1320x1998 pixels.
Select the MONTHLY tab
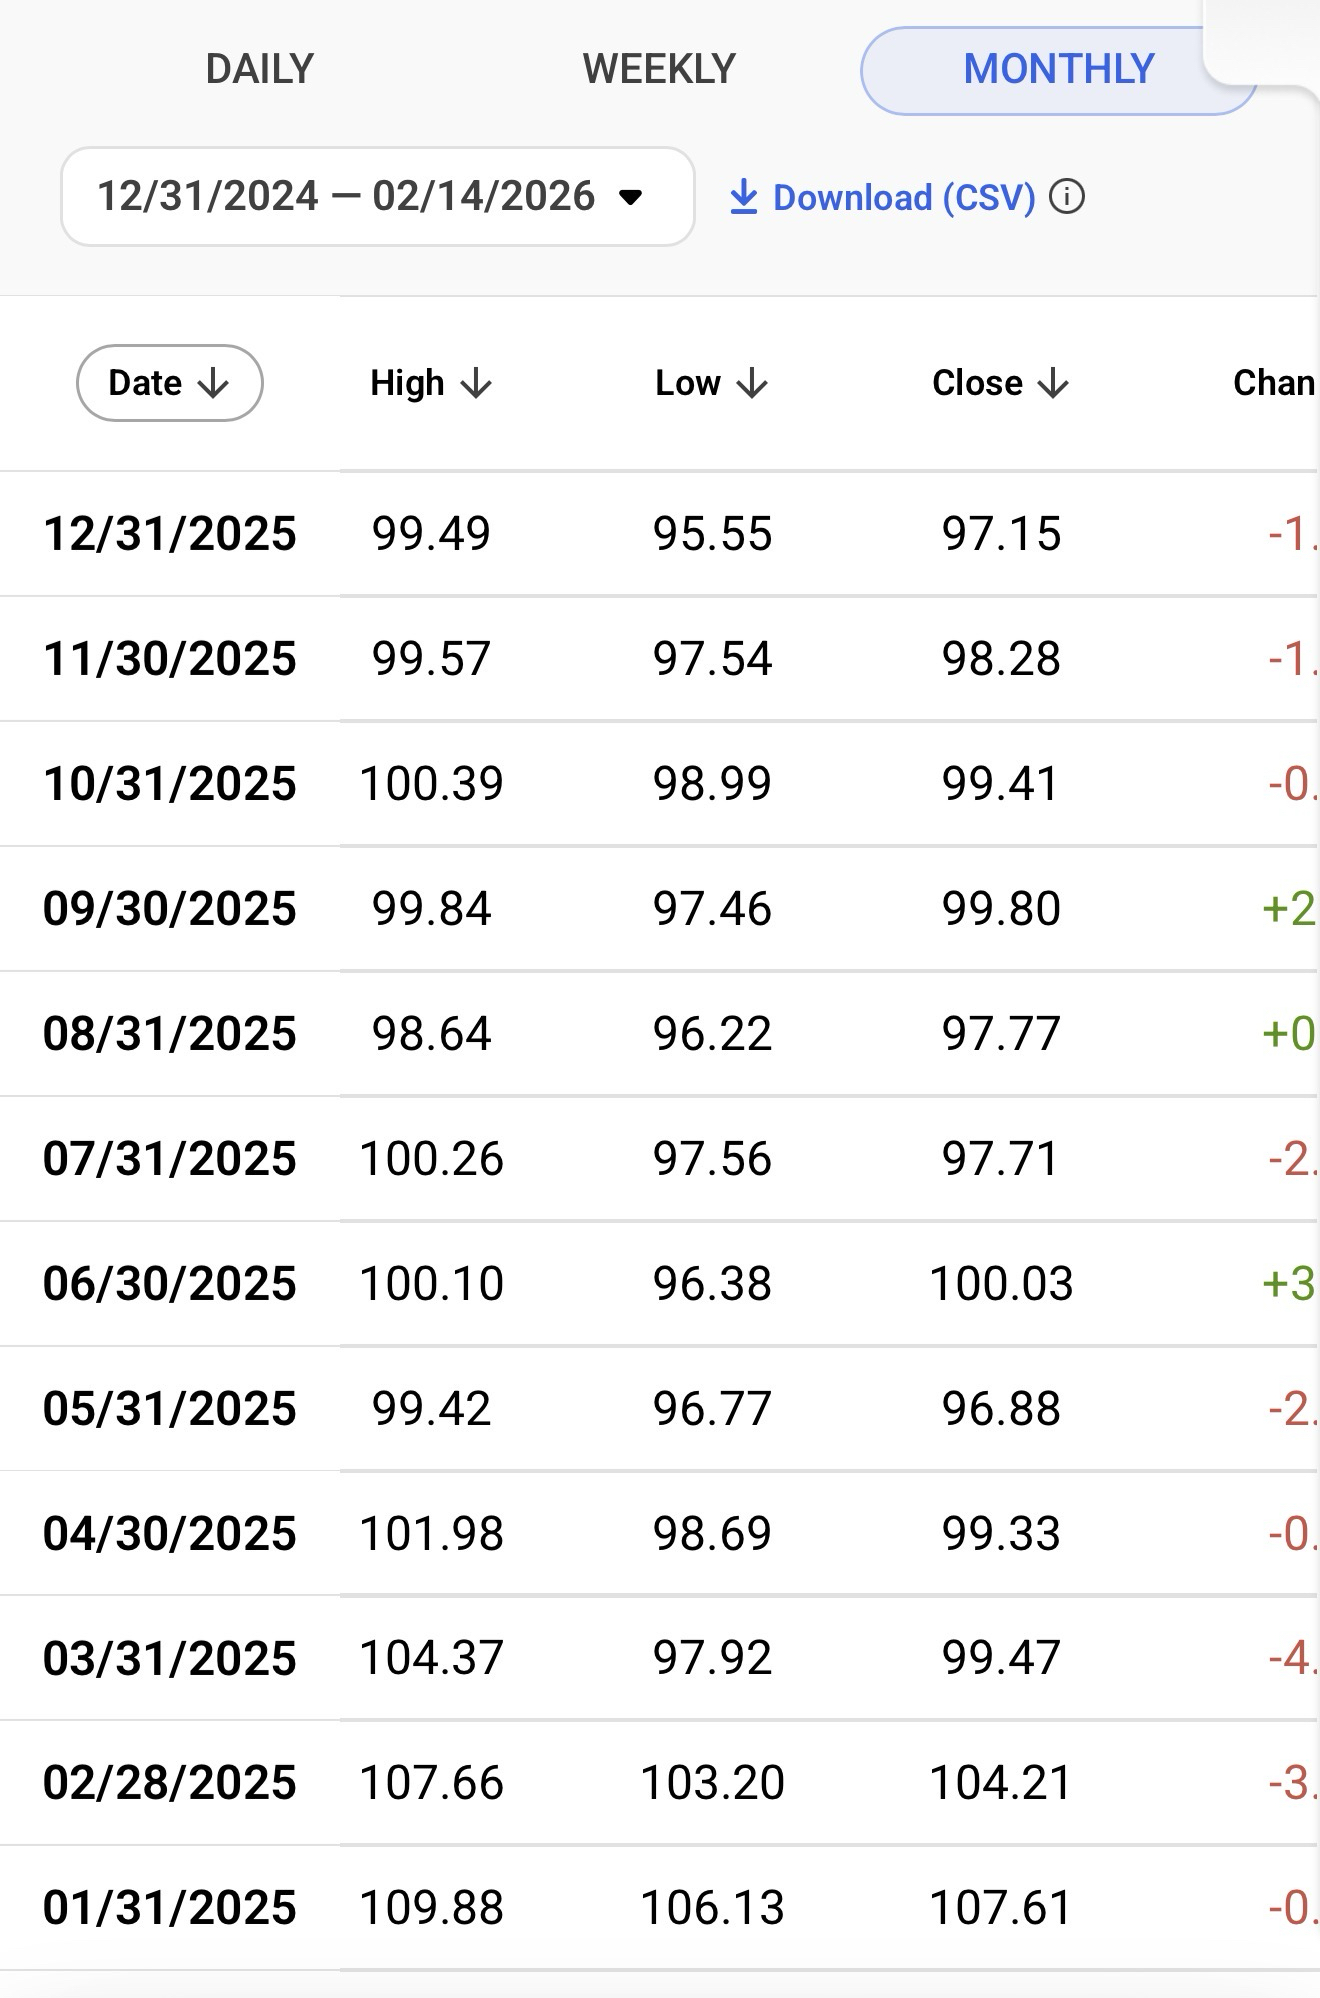(1058, 69)
